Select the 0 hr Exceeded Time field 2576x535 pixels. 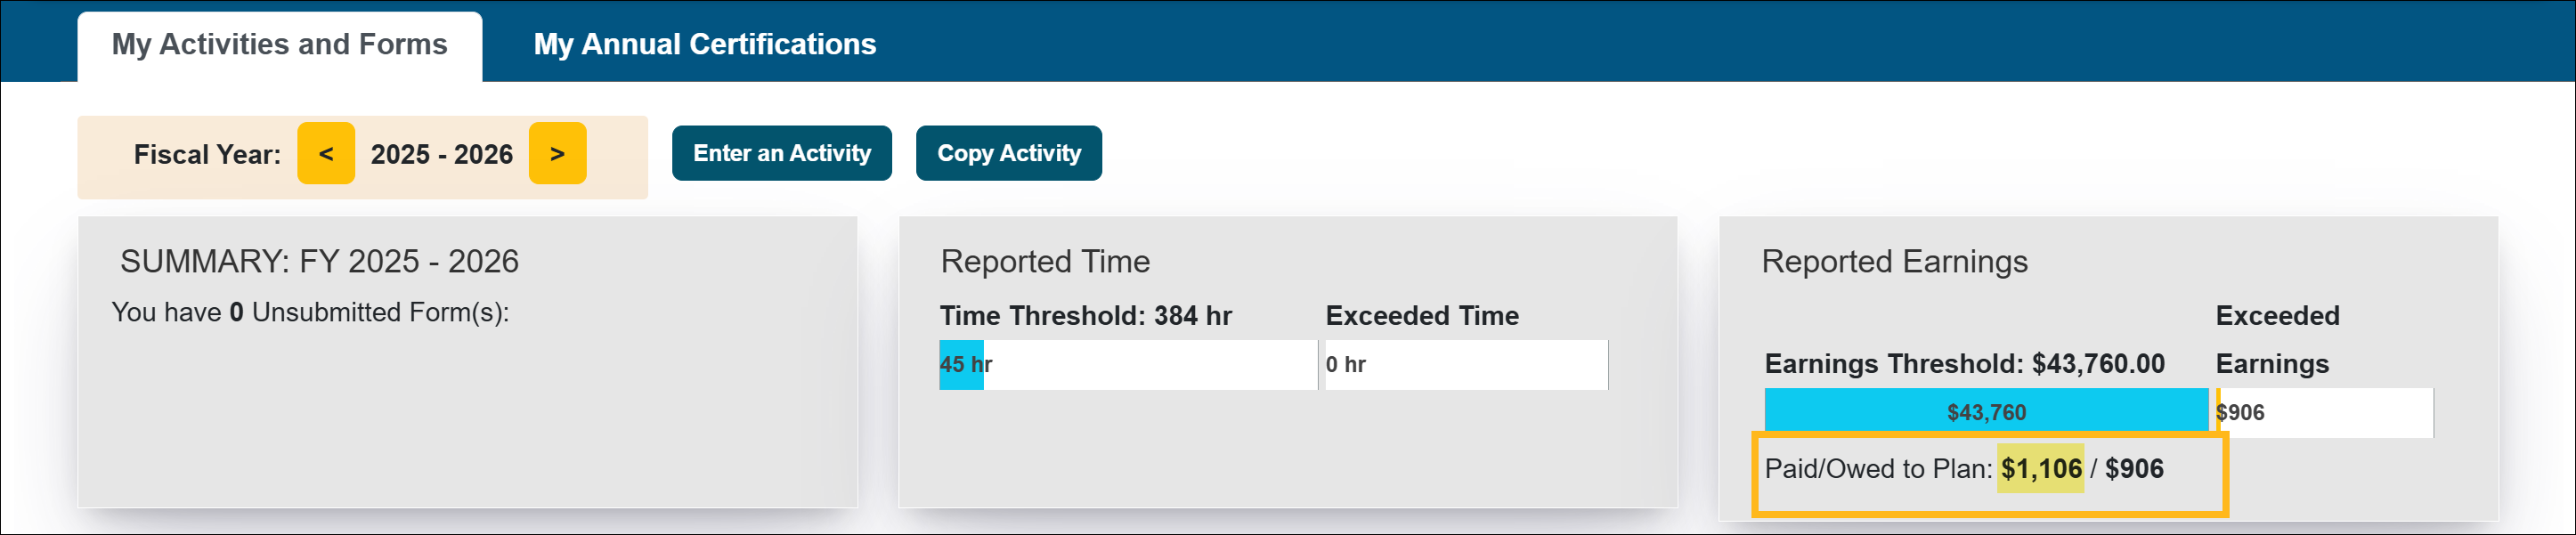(1465, 365)
